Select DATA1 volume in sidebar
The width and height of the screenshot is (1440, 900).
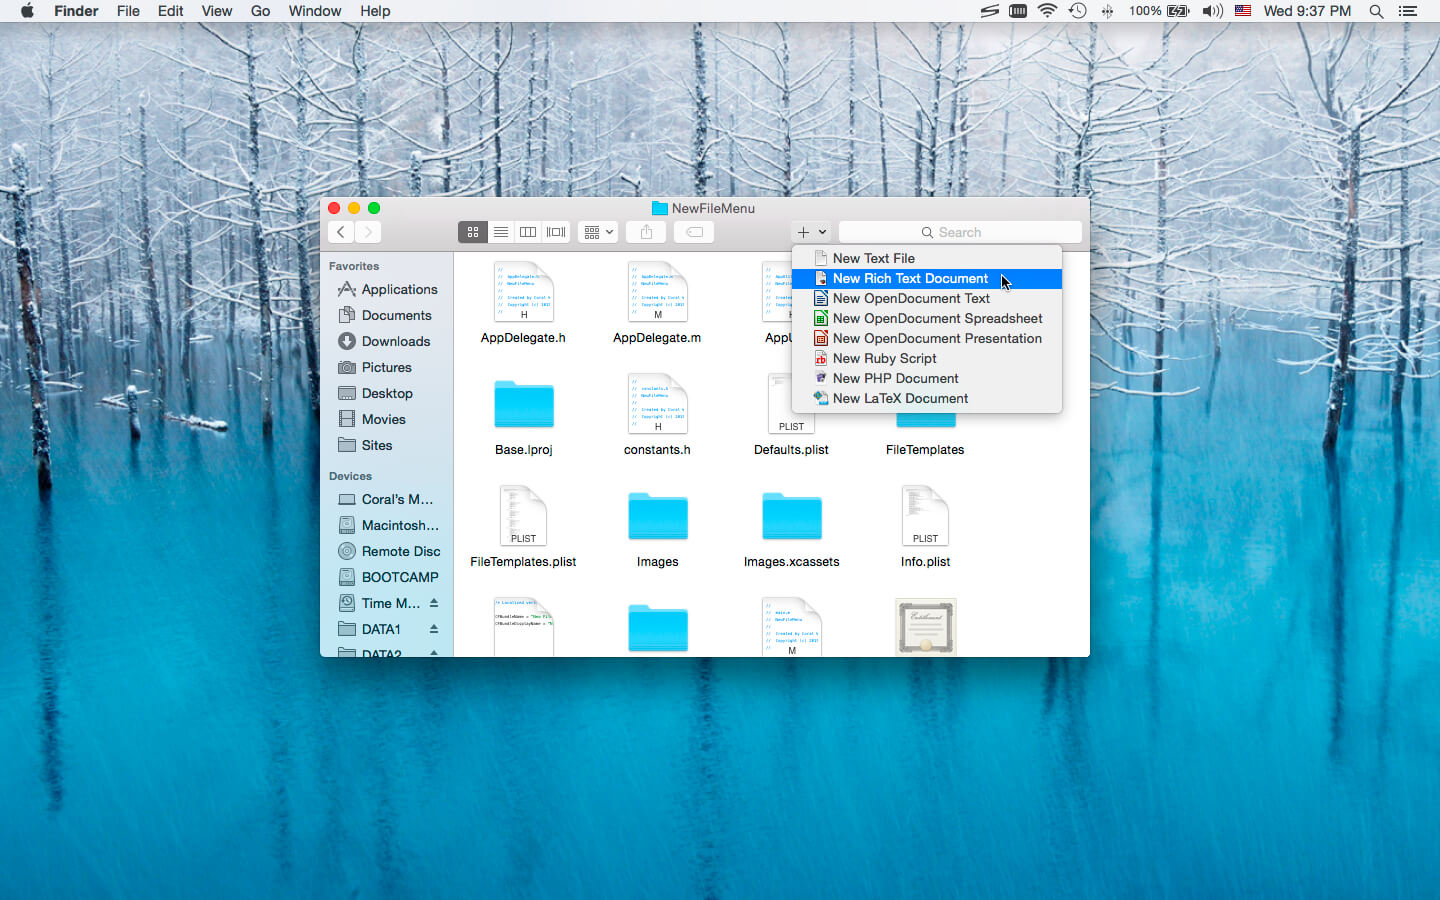pos(380,629)
